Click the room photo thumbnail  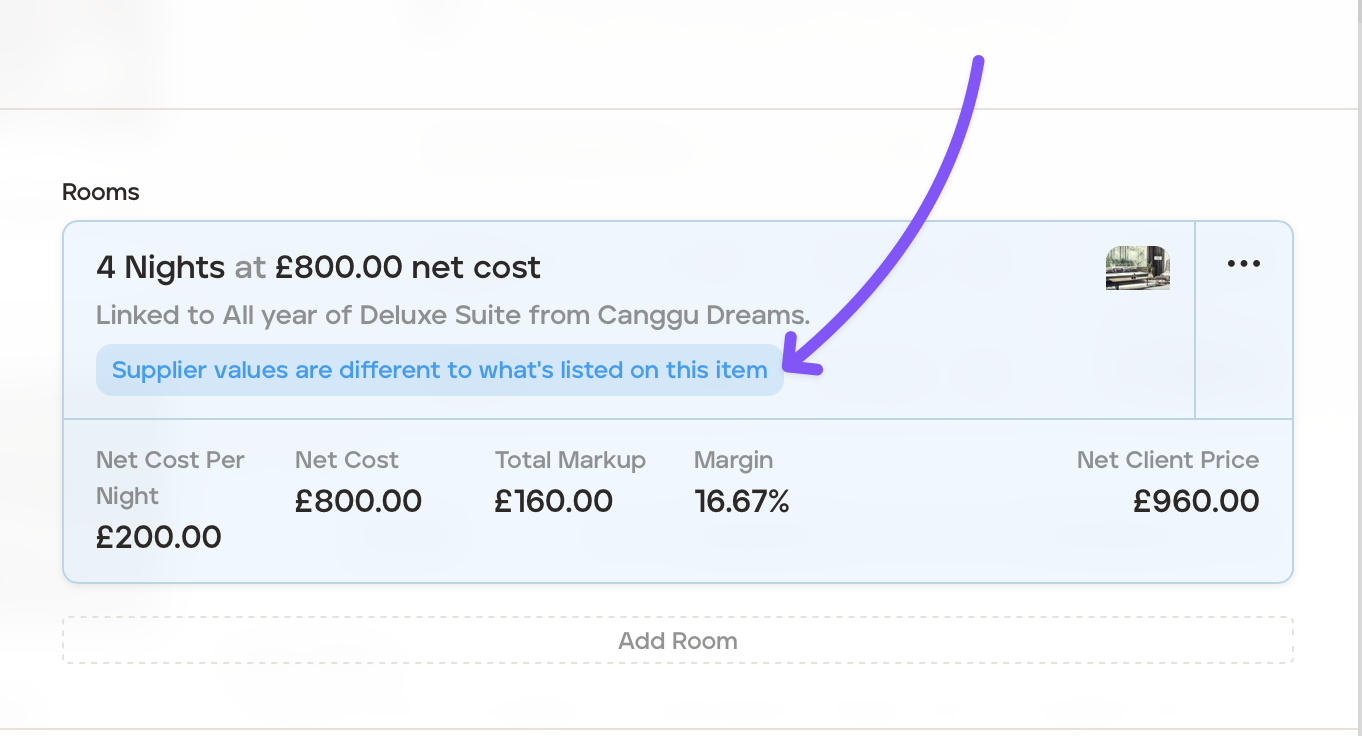click(1137, 268)
